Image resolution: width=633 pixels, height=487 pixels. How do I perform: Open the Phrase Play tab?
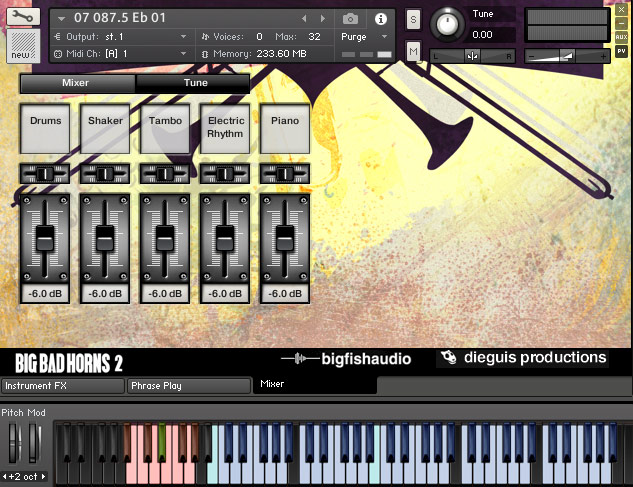[x=189, y=386]
